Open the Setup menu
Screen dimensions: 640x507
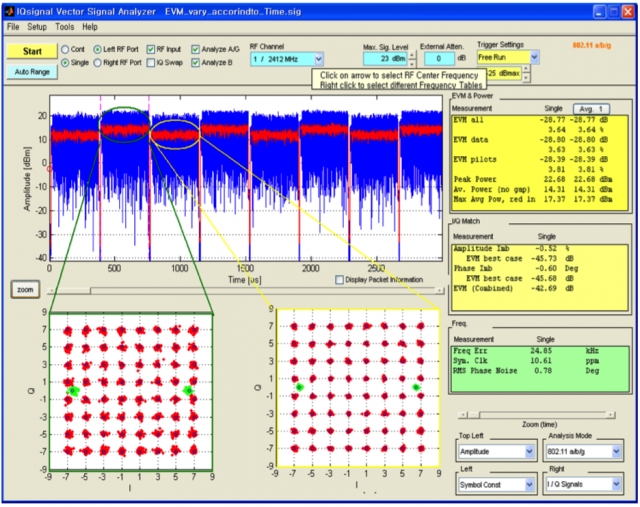[x=37, y=27]
